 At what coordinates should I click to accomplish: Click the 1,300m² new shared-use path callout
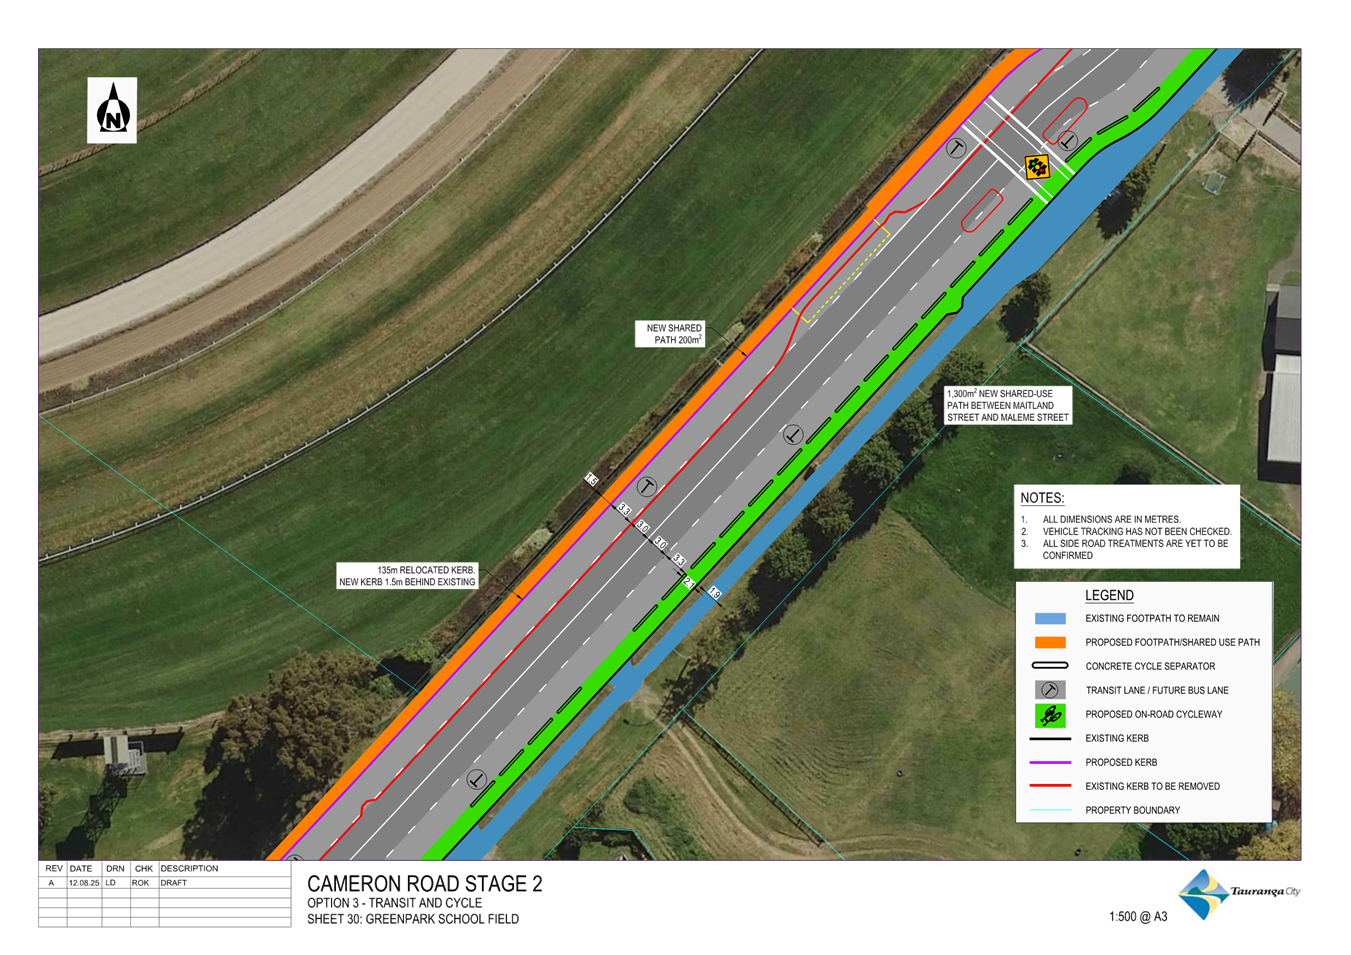[x=1008, y=406]
